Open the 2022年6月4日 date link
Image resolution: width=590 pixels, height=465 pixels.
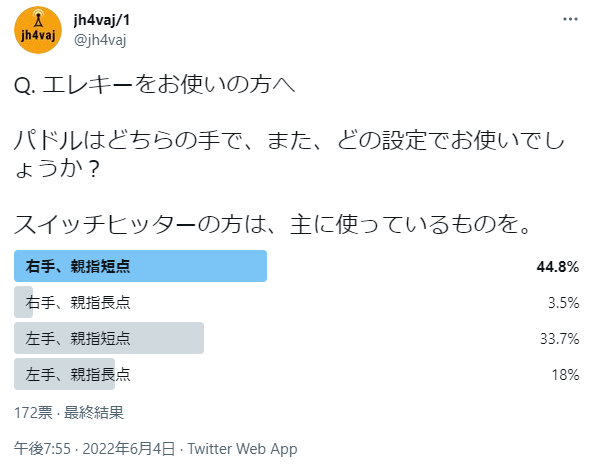click(129, 448)
